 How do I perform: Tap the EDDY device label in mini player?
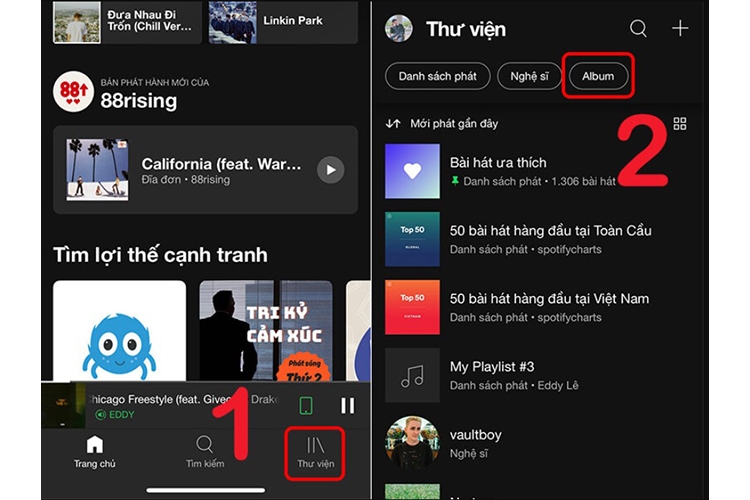tap(115, 415)
